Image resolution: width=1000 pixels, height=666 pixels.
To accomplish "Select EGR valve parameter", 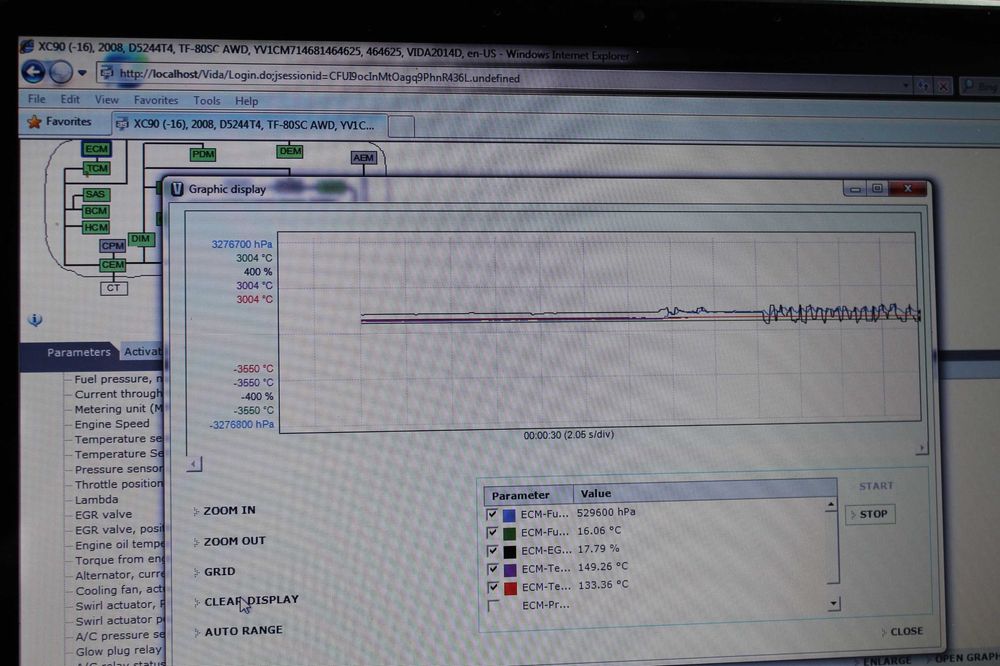I will click(x=103, y=514).
